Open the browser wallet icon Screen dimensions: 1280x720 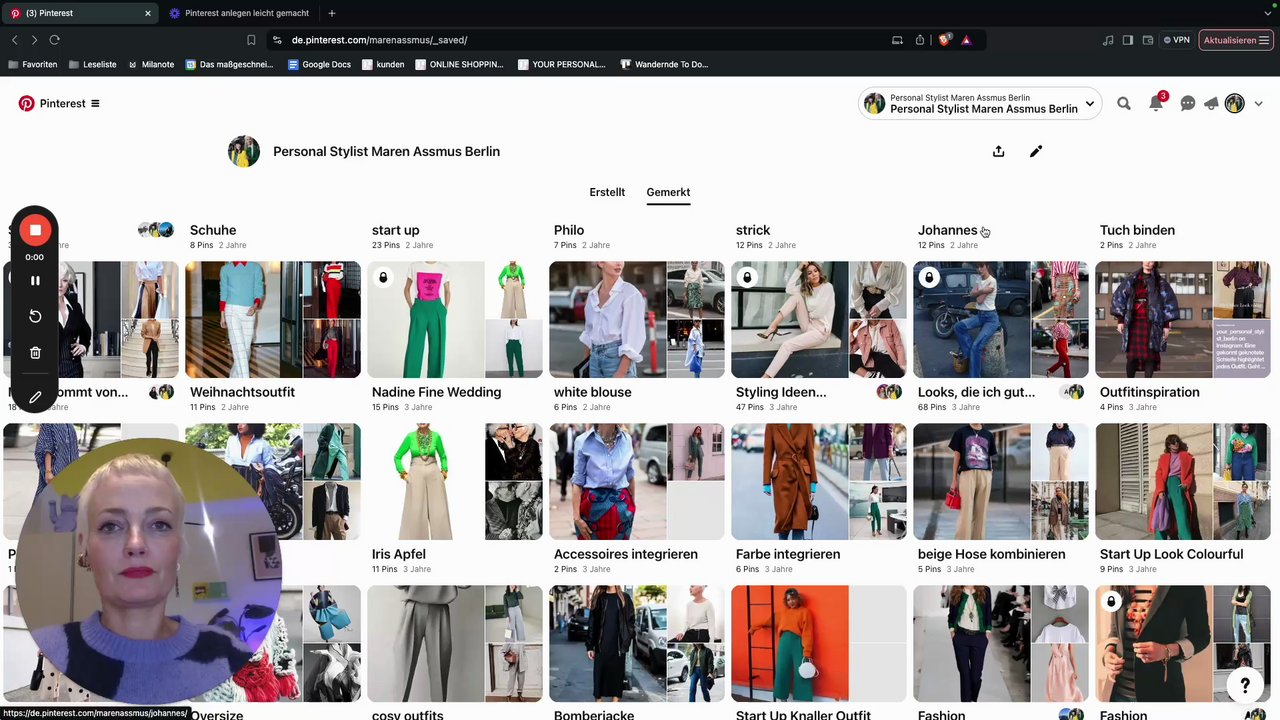pyautogui.click(x=1147, y=40)
